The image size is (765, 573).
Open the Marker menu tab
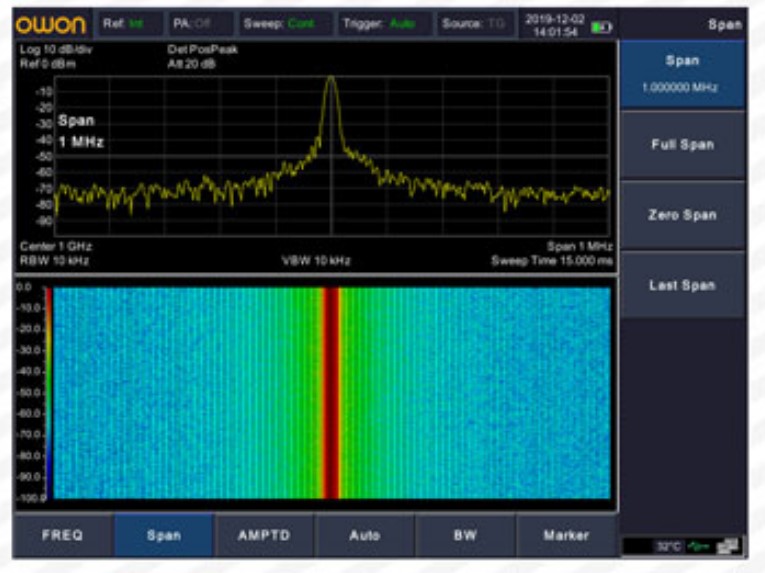point(566,535)
